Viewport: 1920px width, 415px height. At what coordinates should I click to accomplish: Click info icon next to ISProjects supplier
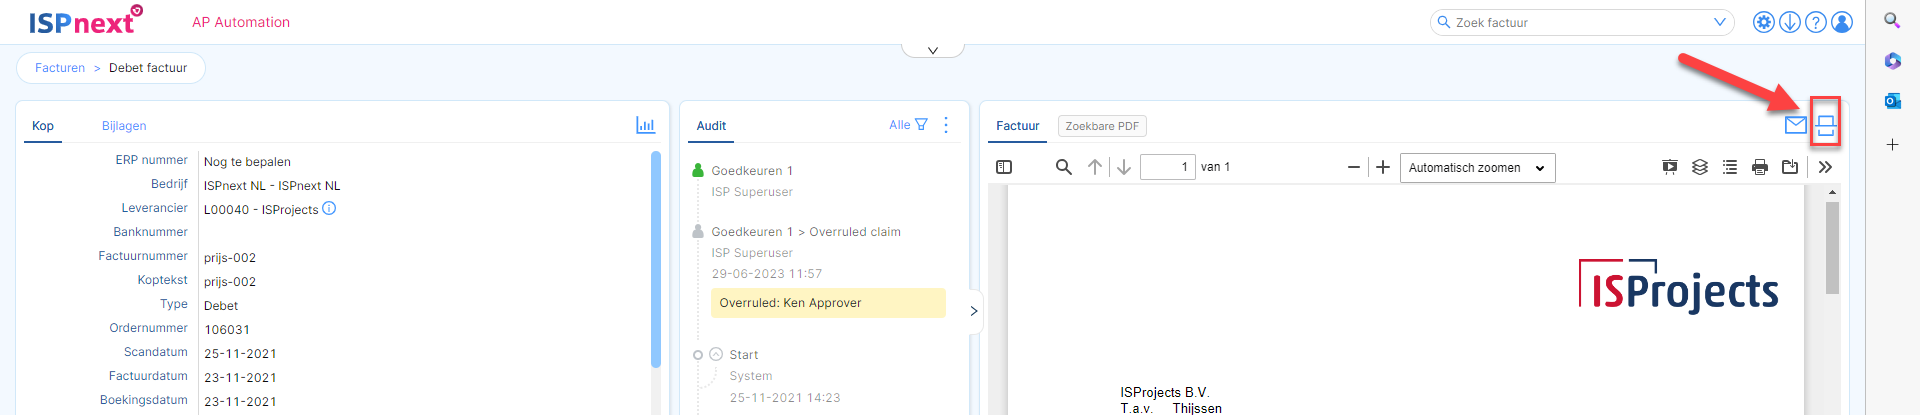click(x=329, y=208)
